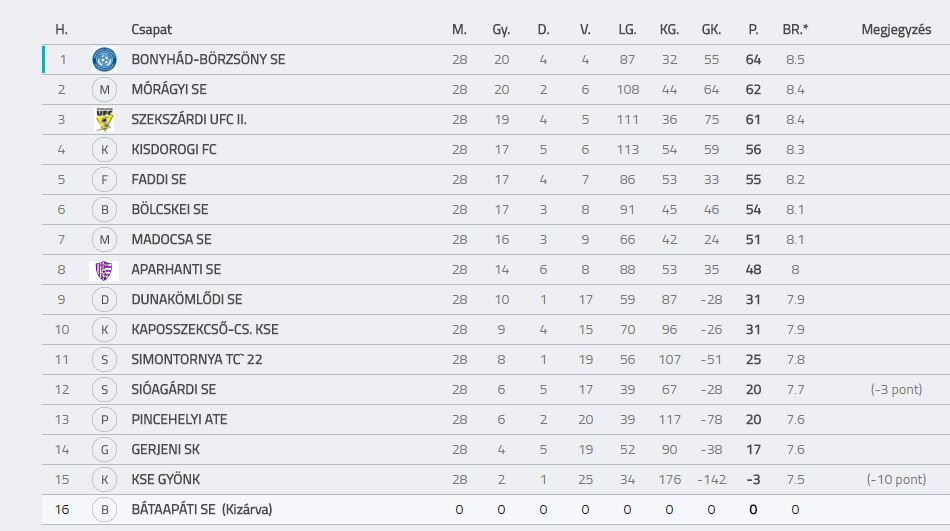The width and height of the screenshot is (950, 531).
Task: Open Kaposszekcső-Cs. KSE team page
Action: (205, 330)
